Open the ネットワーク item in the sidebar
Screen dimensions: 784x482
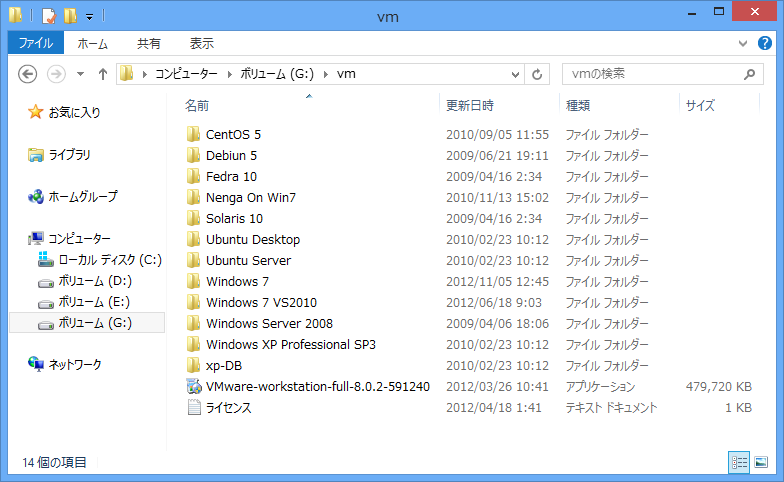click(x=75, y=365)
